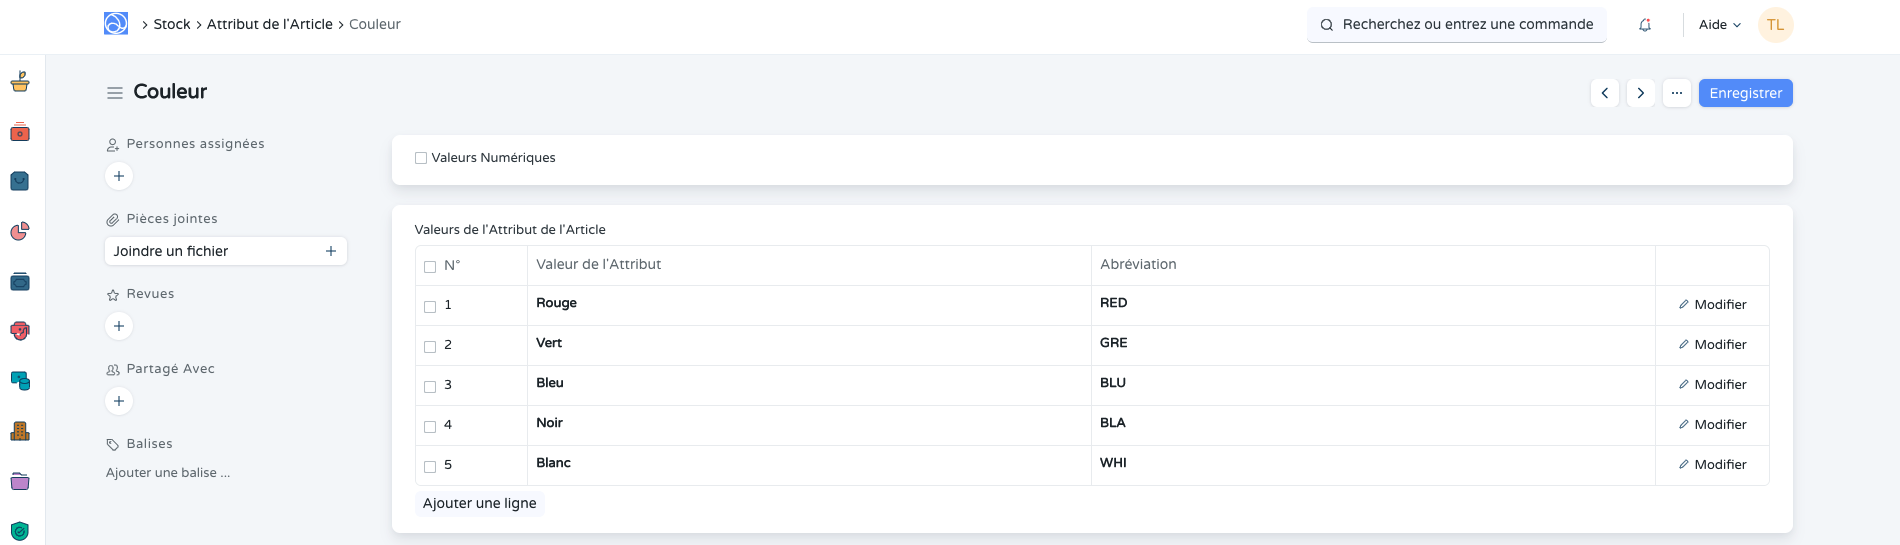The width and height of the screenshot is (1900, 545).
Task: Open the three-dots more options menu
Action: coord(1677,93)
